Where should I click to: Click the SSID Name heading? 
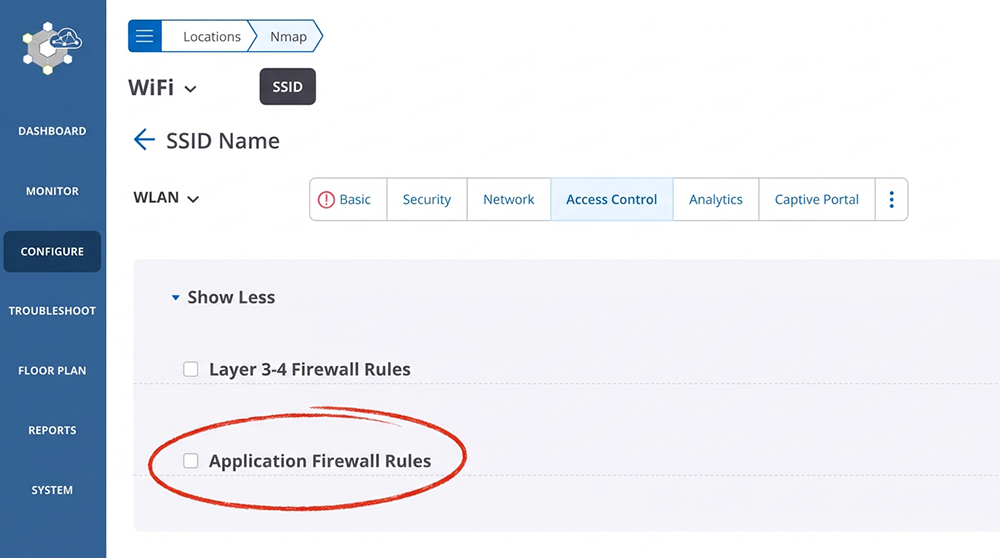223,140
